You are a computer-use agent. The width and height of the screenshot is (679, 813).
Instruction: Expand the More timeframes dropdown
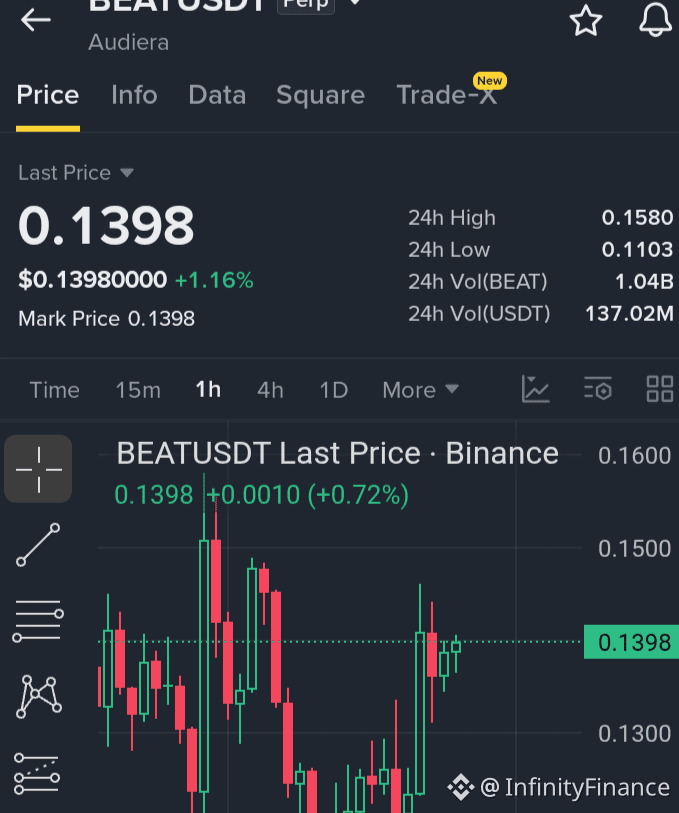(x=420, y=390)
